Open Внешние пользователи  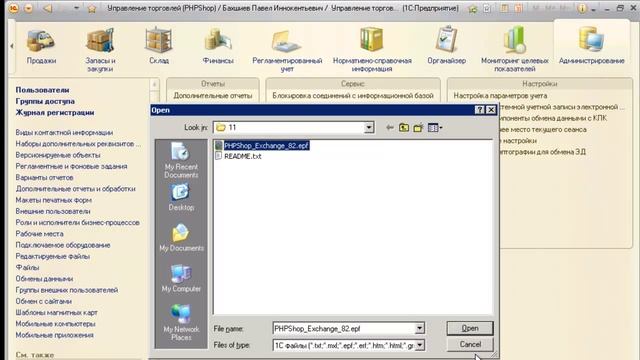(53, 211)
